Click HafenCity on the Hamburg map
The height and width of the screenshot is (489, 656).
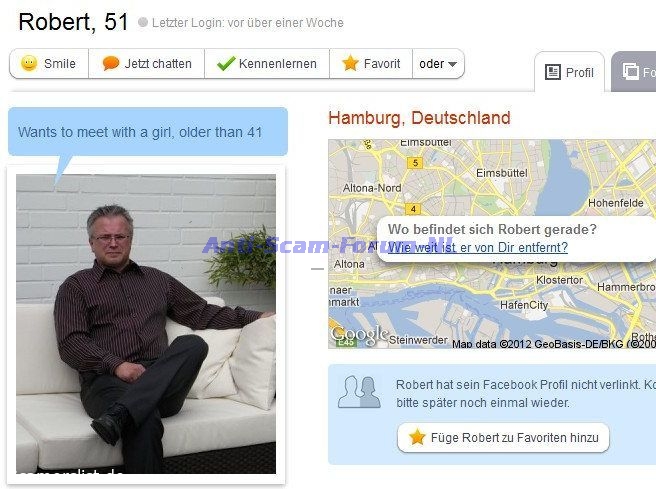[524, 305]
